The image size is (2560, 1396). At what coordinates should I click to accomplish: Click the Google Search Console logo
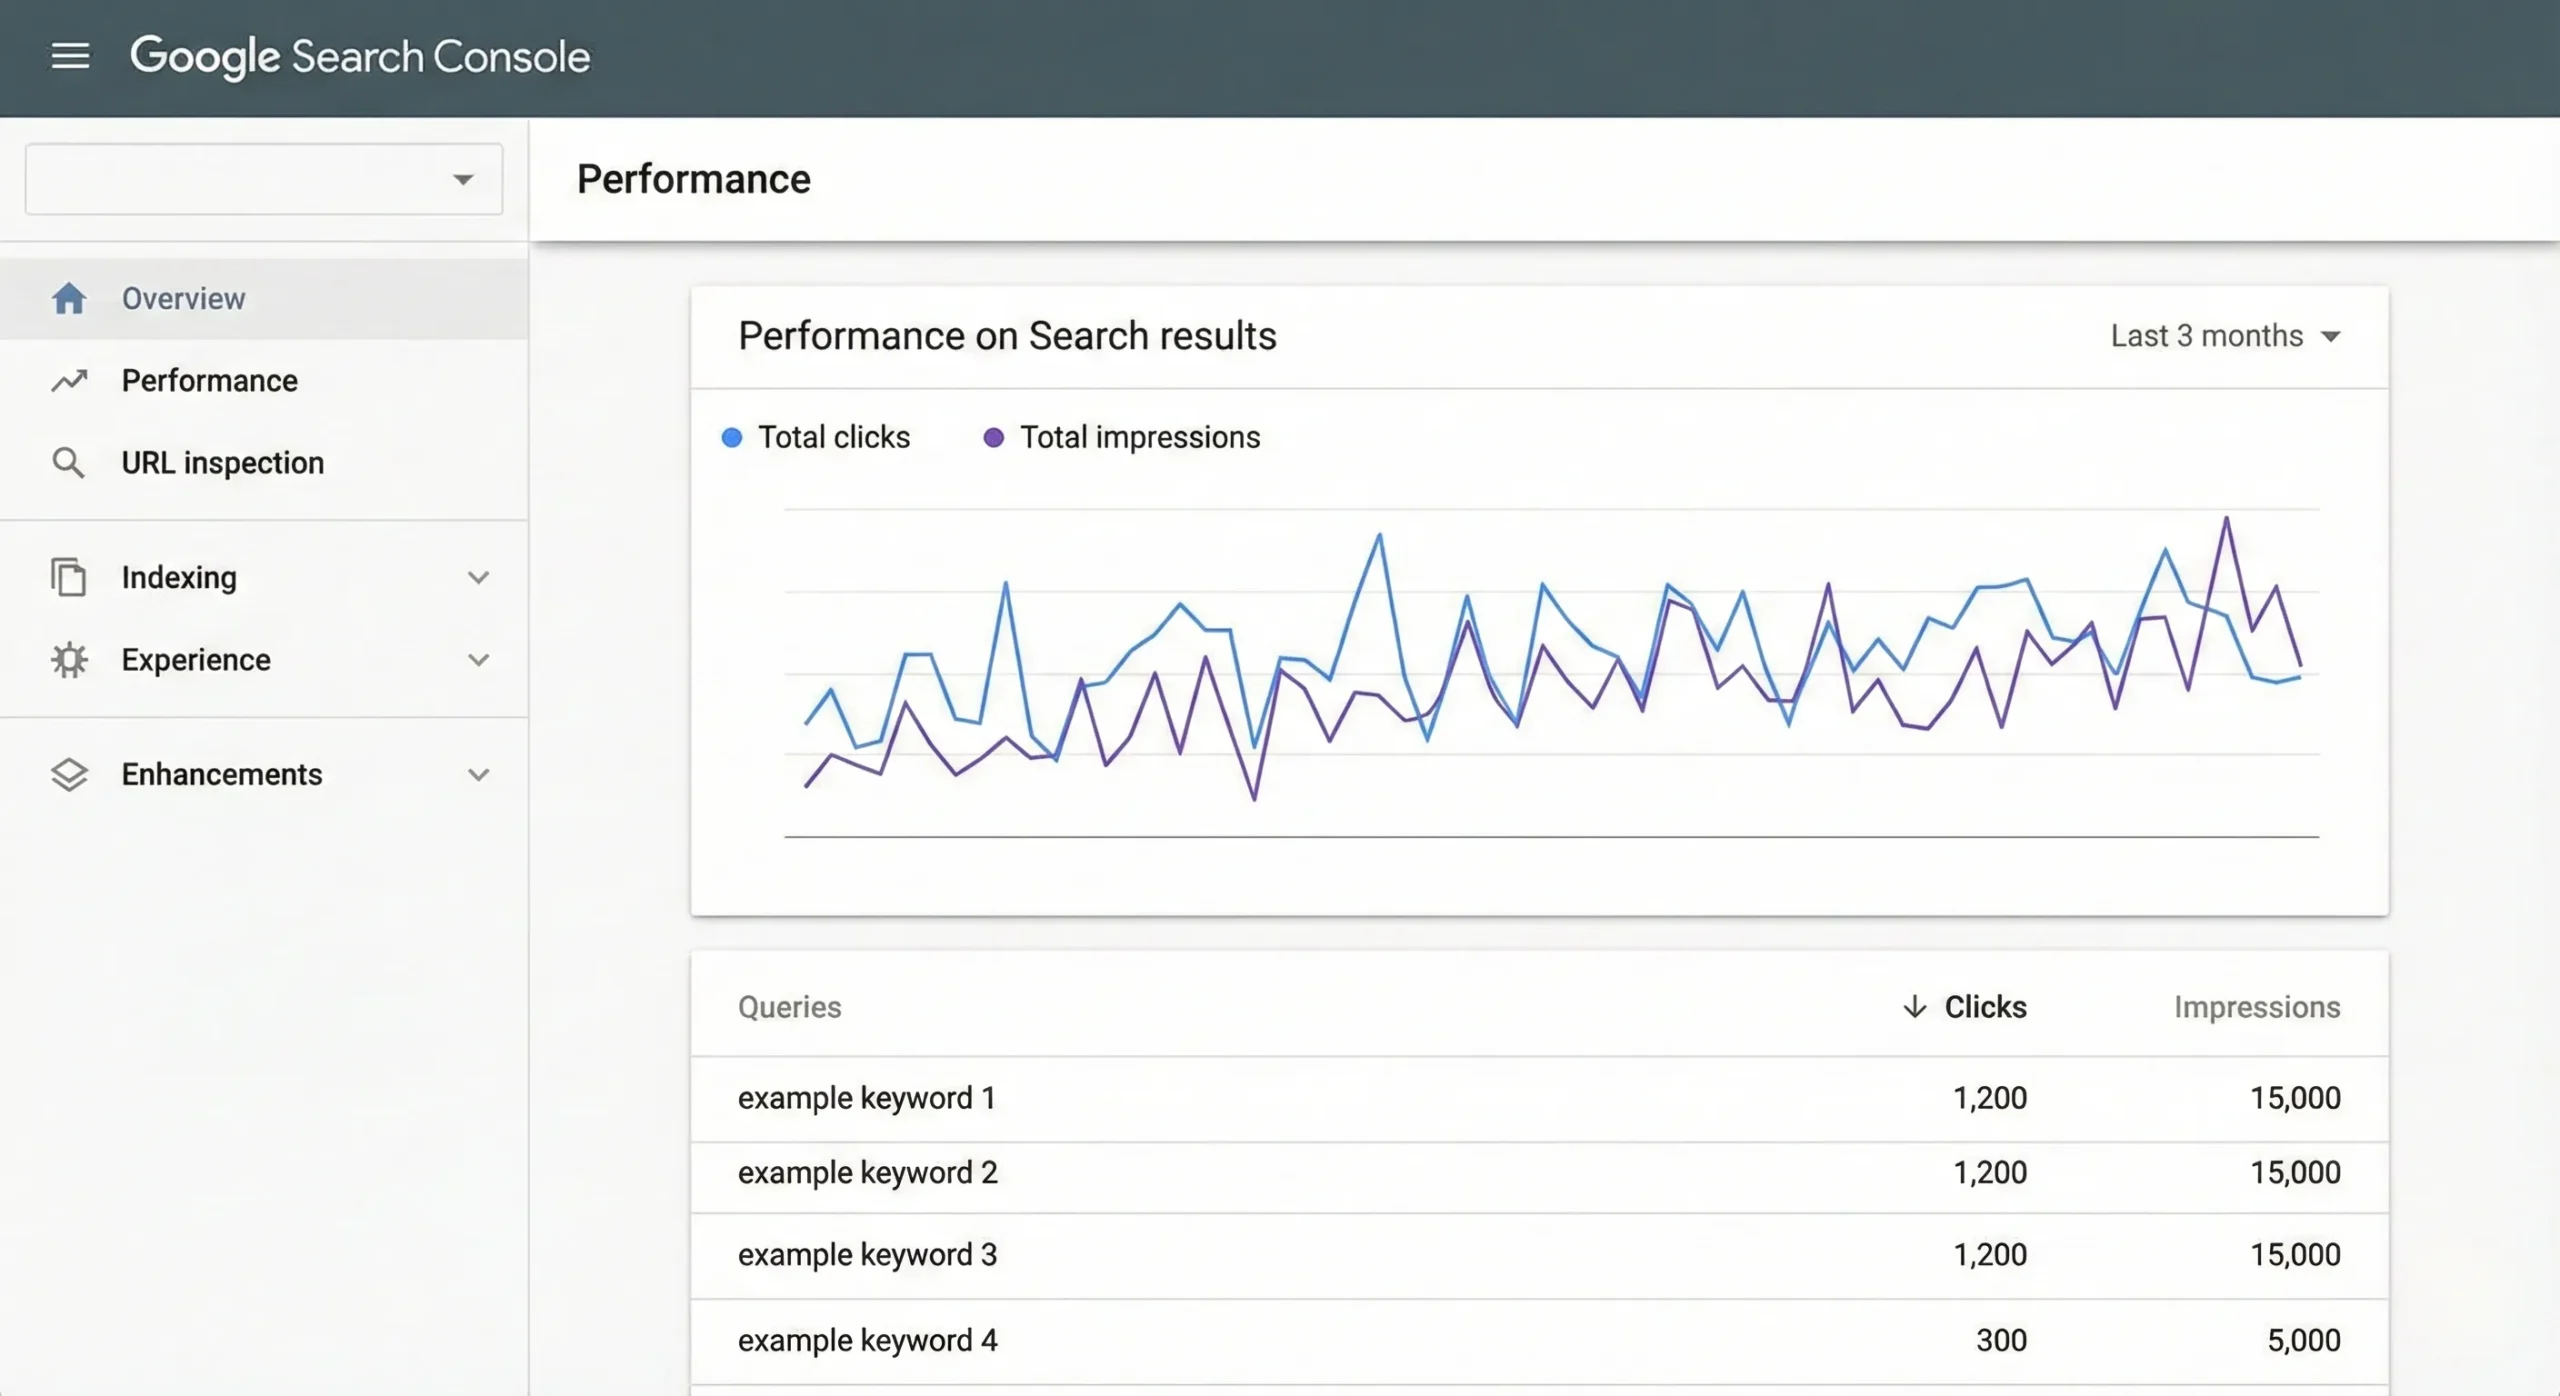click(361, 57)
